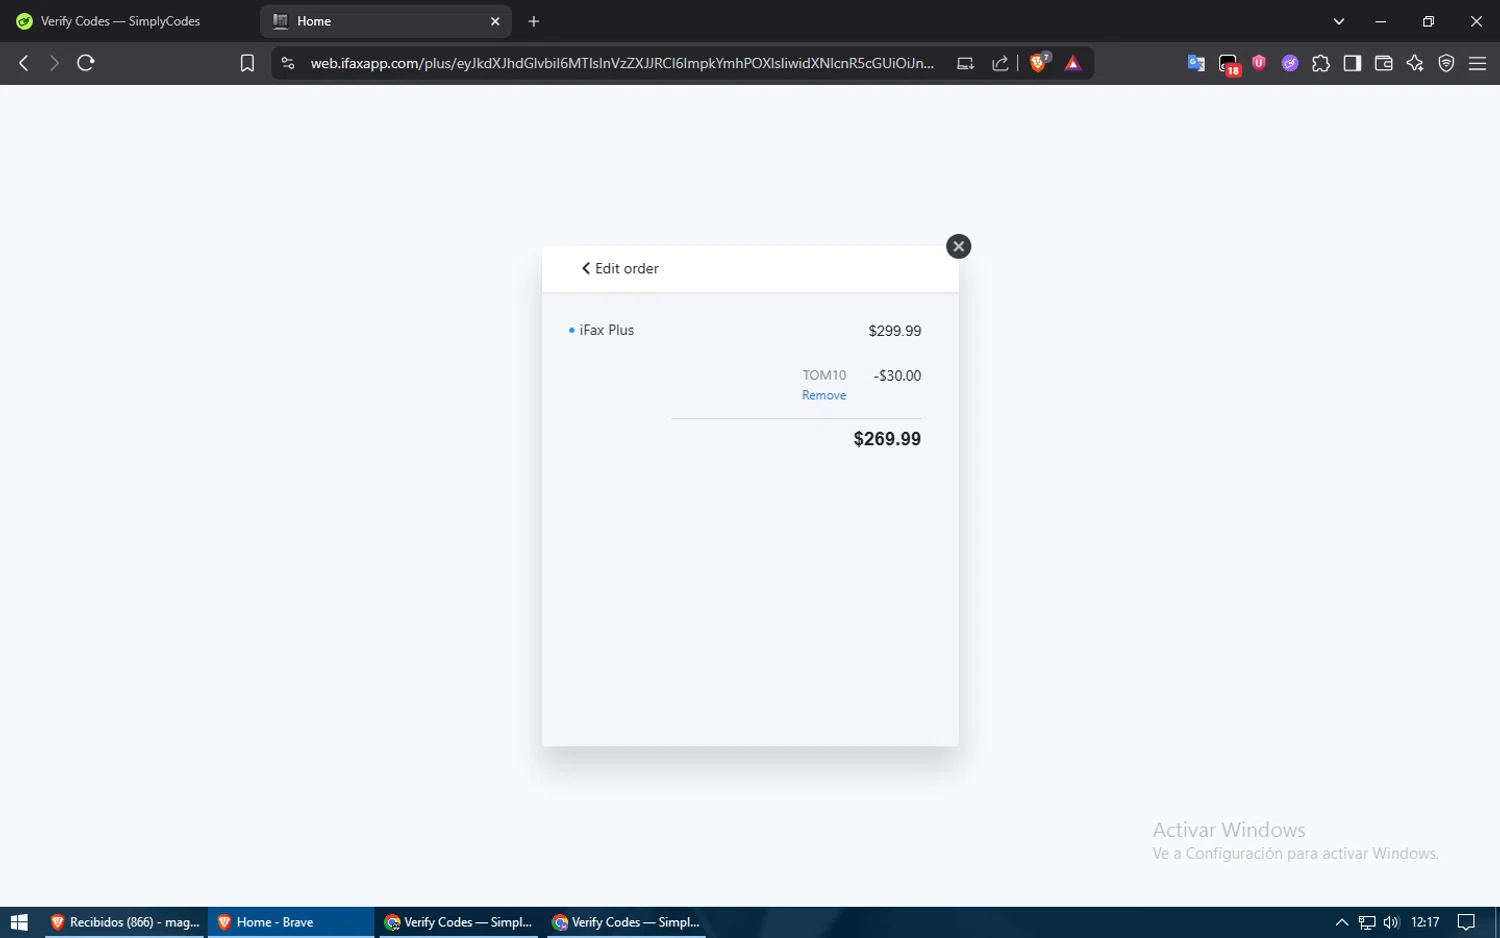
Task: Share this page link
Action: [x=1000, y=63]
